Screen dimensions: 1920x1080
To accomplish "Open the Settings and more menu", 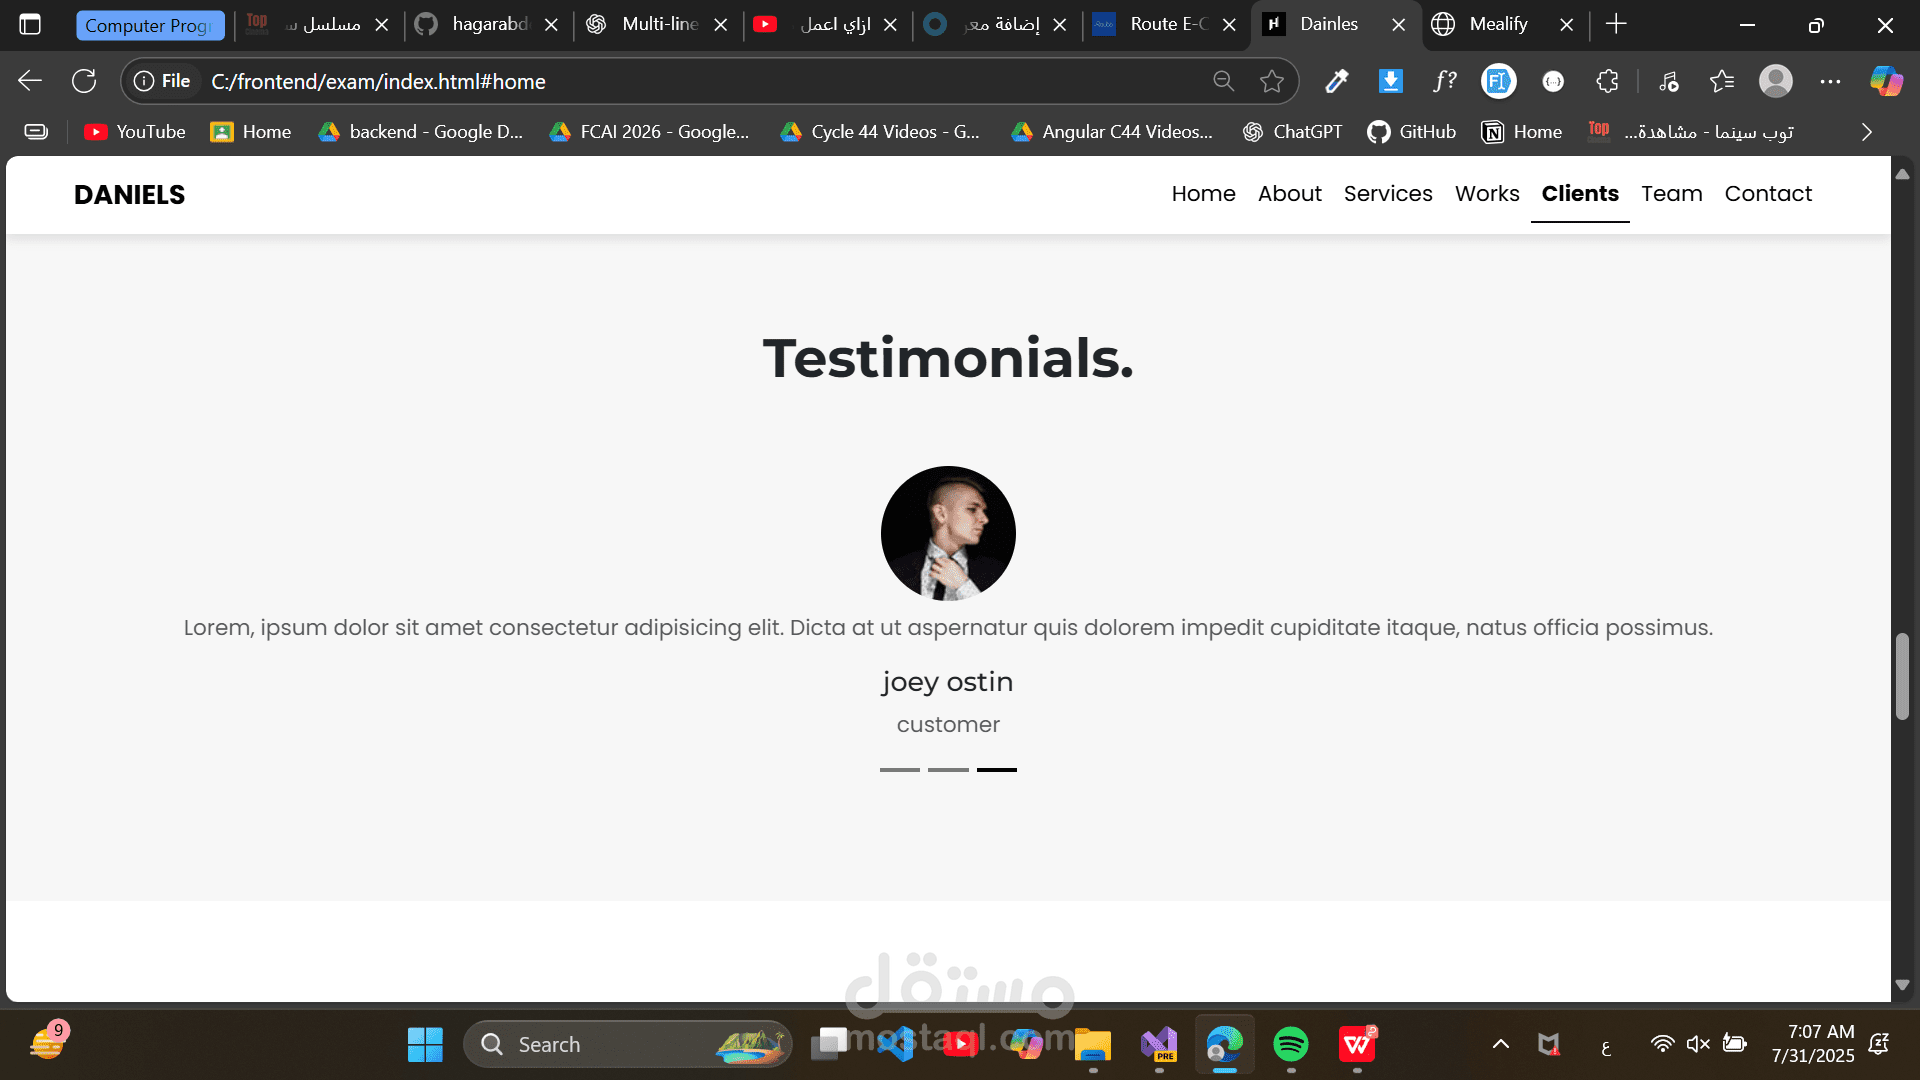I will pos(1830,81).
